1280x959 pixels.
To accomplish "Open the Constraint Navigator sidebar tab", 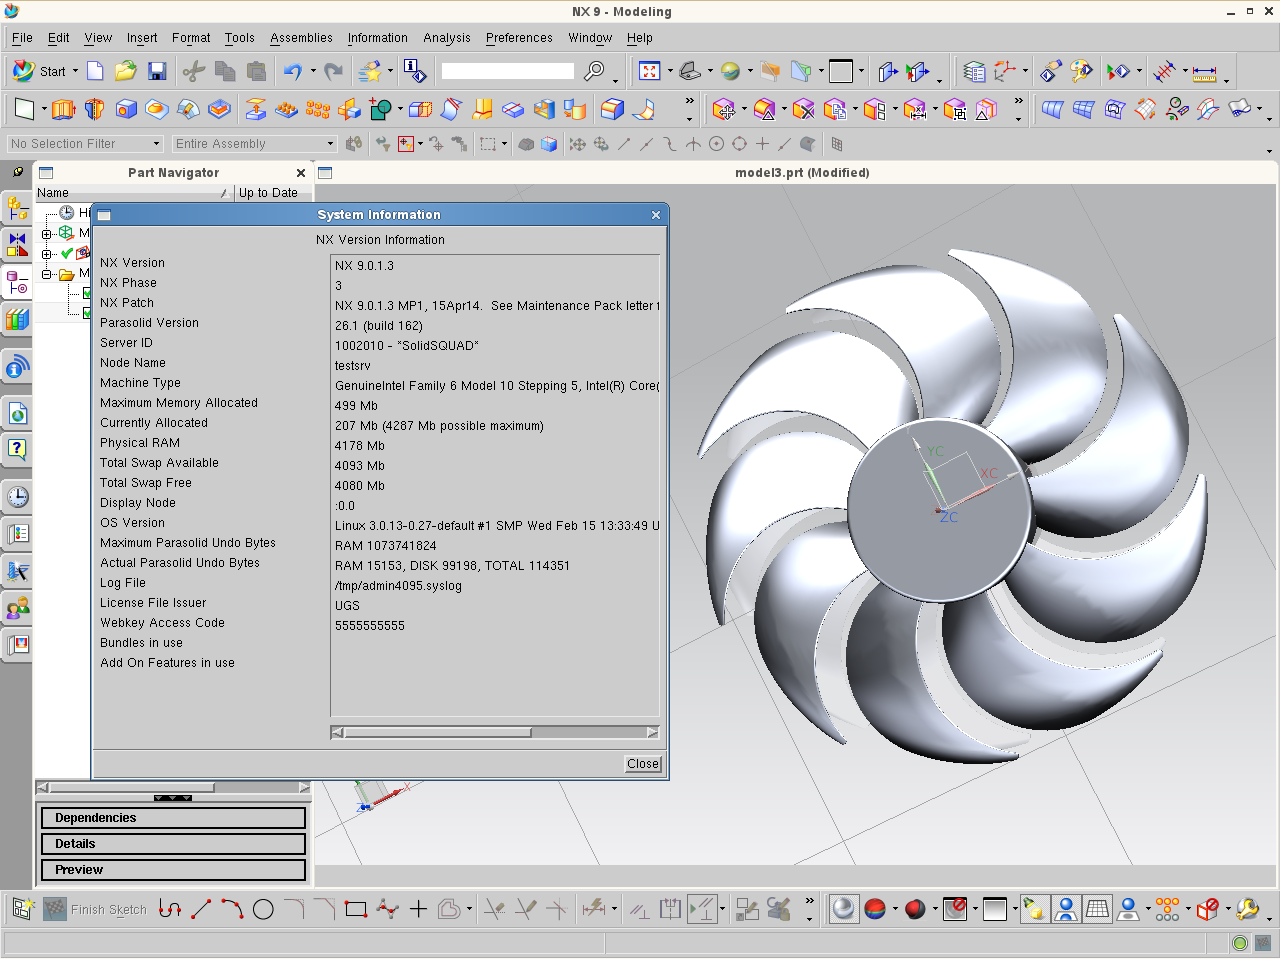I will click(17, 243).
